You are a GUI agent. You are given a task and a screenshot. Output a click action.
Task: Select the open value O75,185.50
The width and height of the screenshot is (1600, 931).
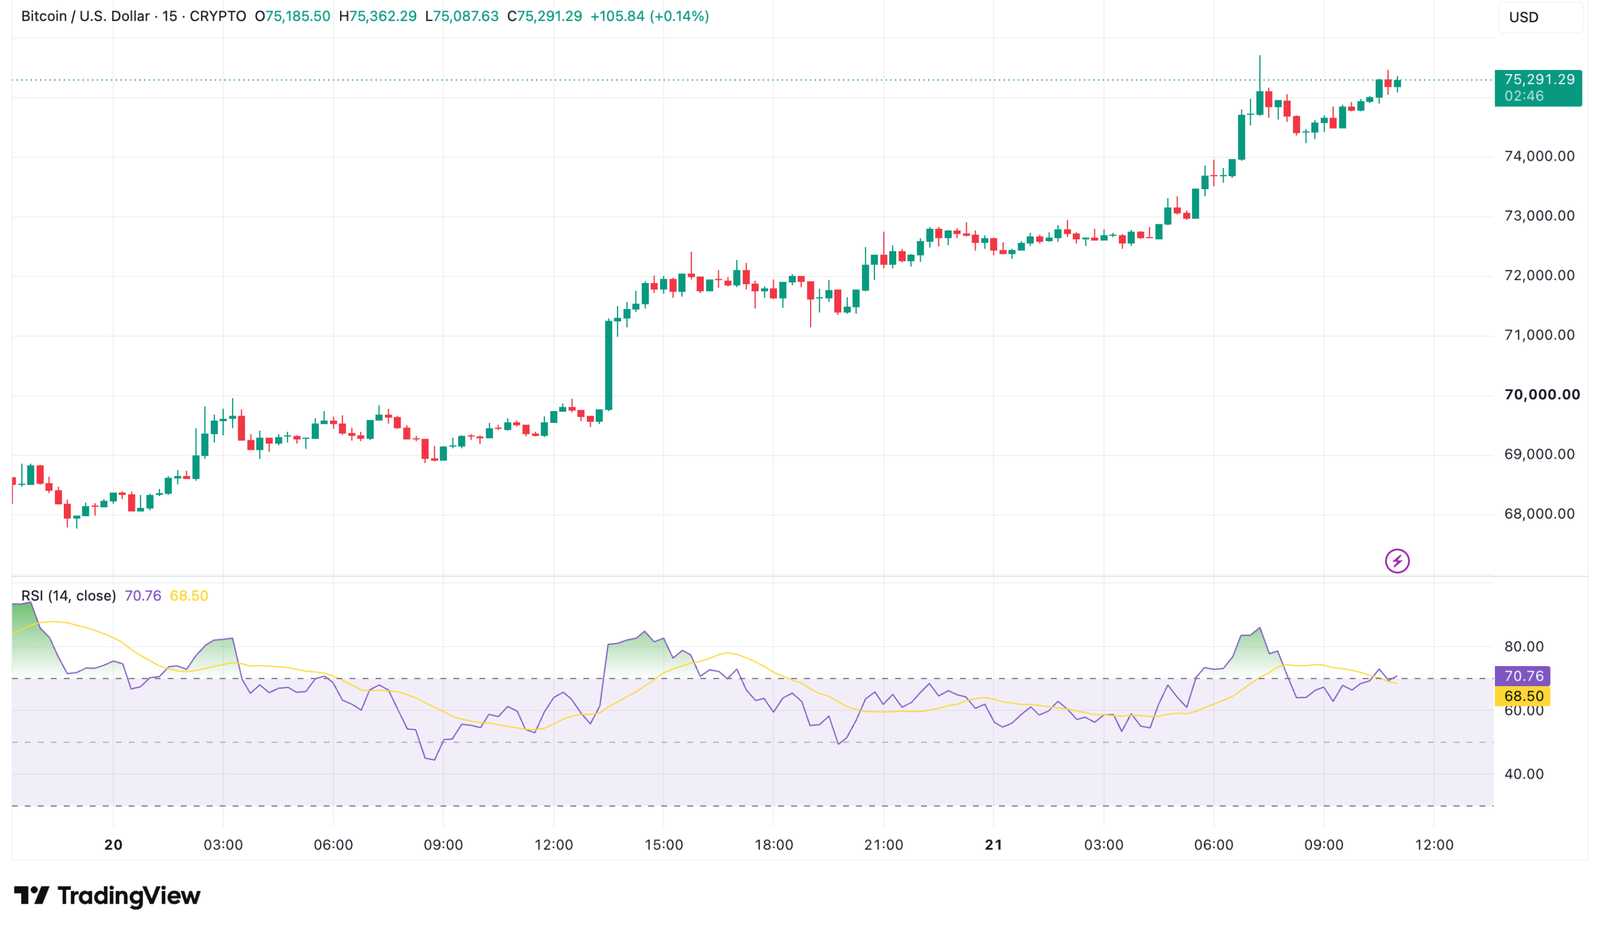[293, 16]
